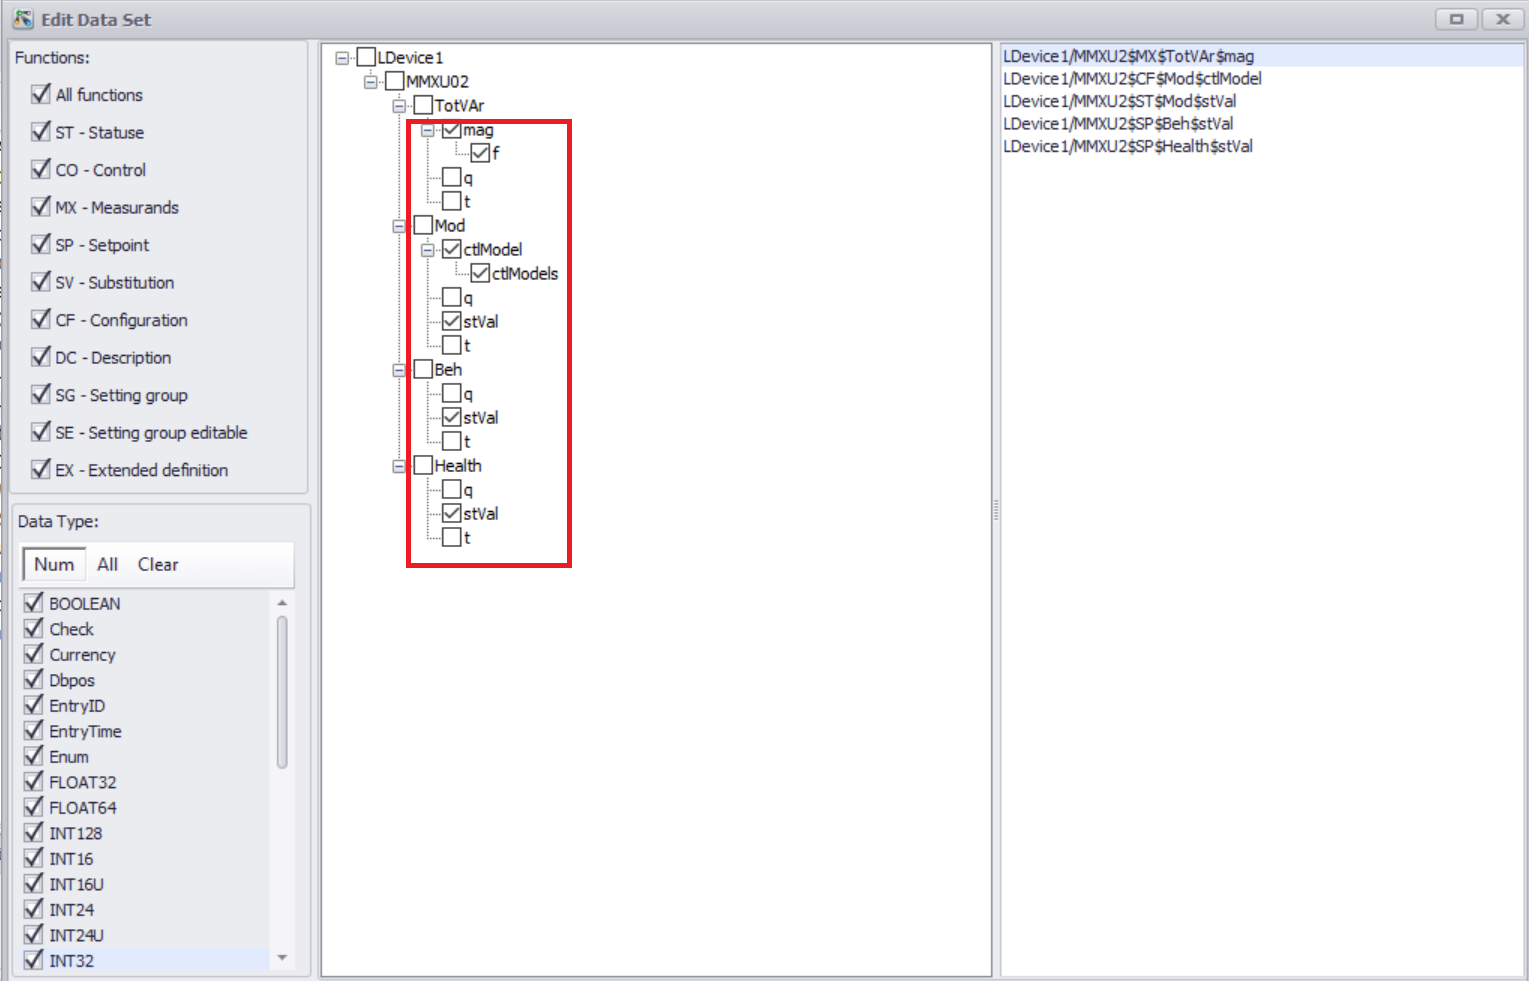Click the Data Type list scrollbar thumb
This screenshot has width=1529, height=981.
point(282,692)
